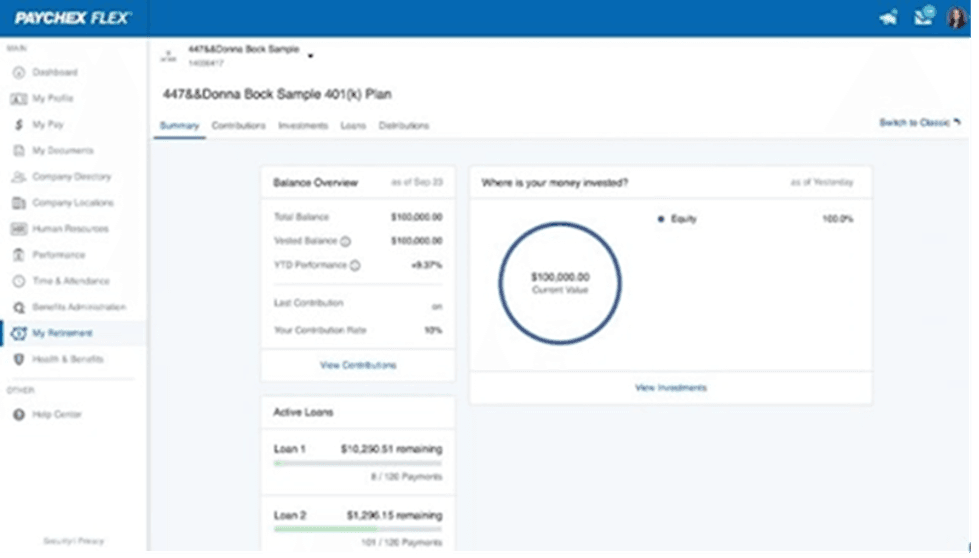Show Vested Balance info tooltip icon
The image size is (979, 558).
tap(345, 241)
